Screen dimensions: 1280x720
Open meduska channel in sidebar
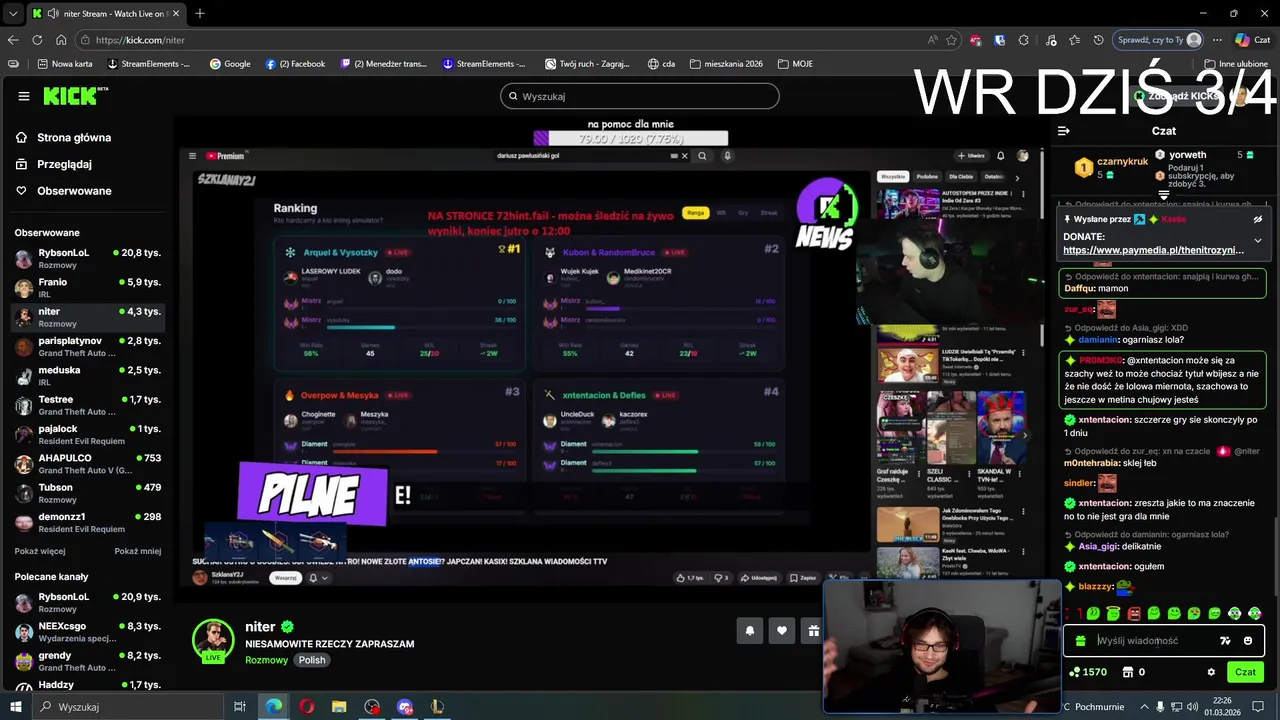tap(87, 375)
